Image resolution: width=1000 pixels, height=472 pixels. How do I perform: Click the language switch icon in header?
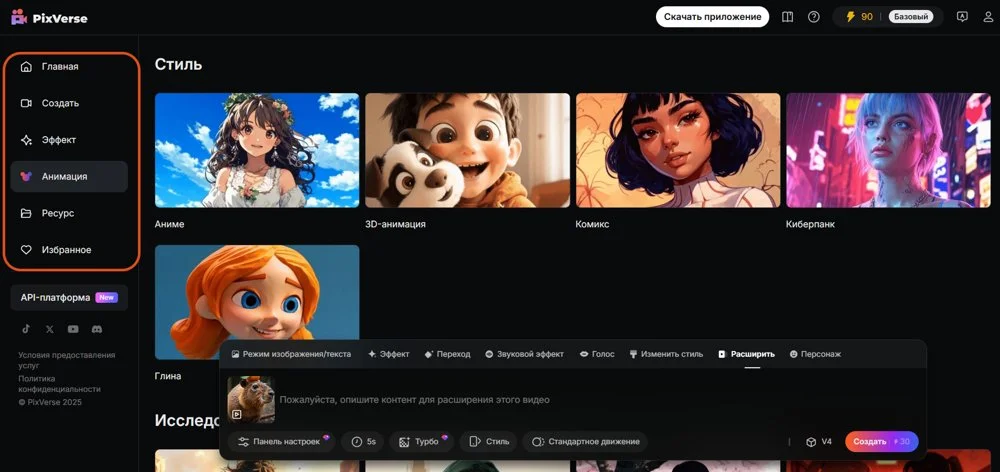click(x=962, y=17)
